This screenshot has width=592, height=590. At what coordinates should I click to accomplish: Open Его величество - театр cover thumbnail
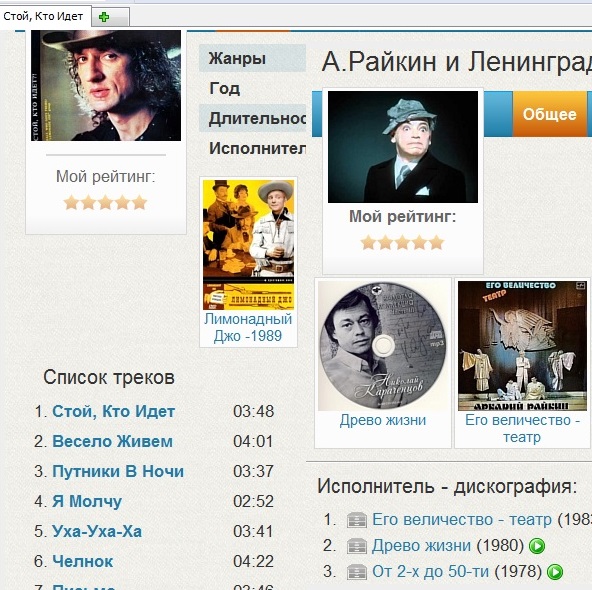(x=522, y=346)
